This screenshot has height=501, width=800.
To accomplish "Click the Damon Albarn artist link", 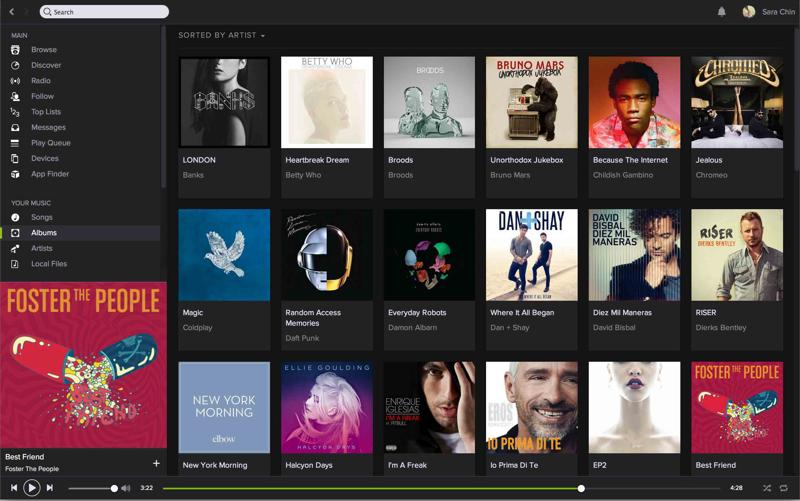I will pyautogui.click(x=412, y=328).
